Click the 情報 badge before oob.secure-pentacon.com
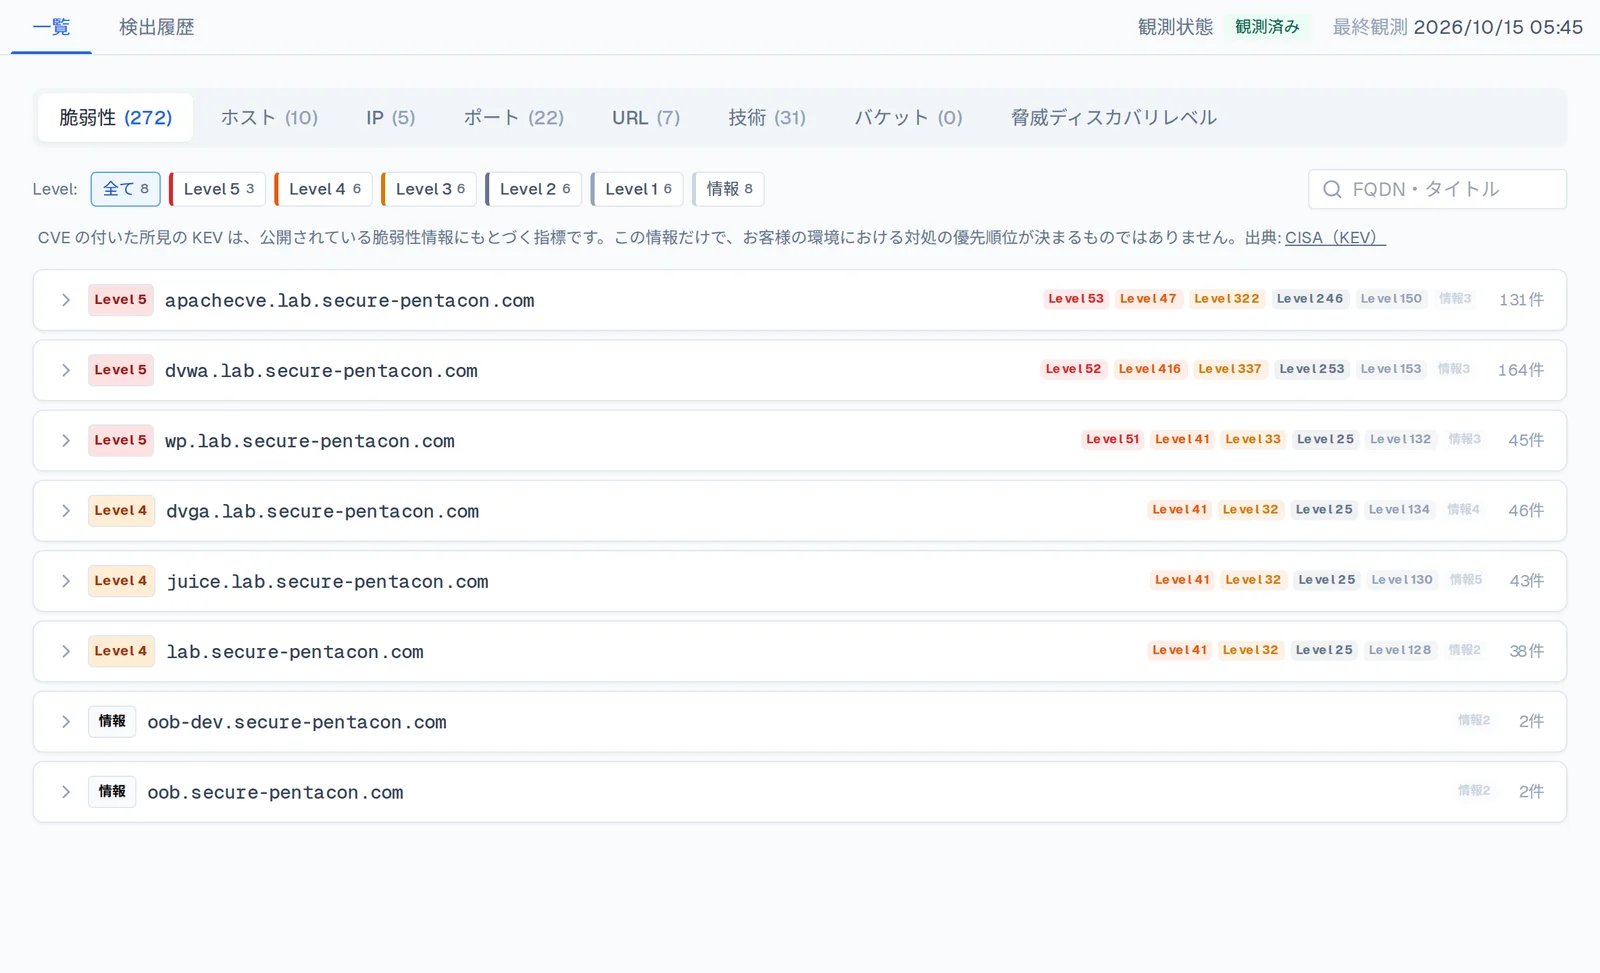This screenshot has width=1600, height=973. (x=112, y=792)
